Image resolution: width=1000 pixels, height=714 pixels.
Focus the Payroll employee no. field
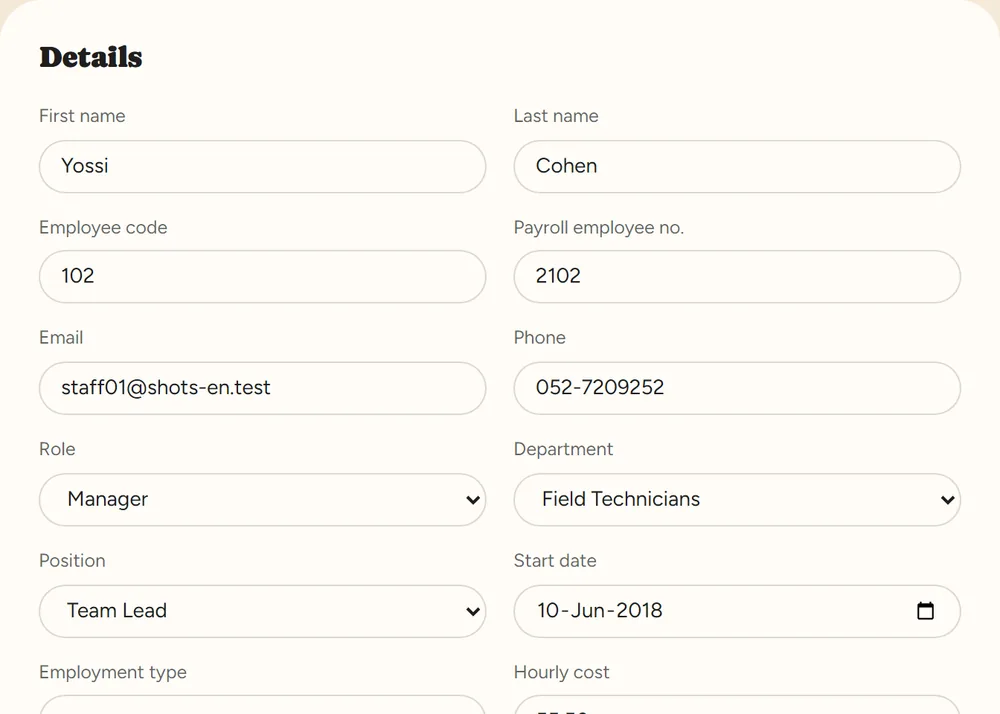click(x=737, y=277)
